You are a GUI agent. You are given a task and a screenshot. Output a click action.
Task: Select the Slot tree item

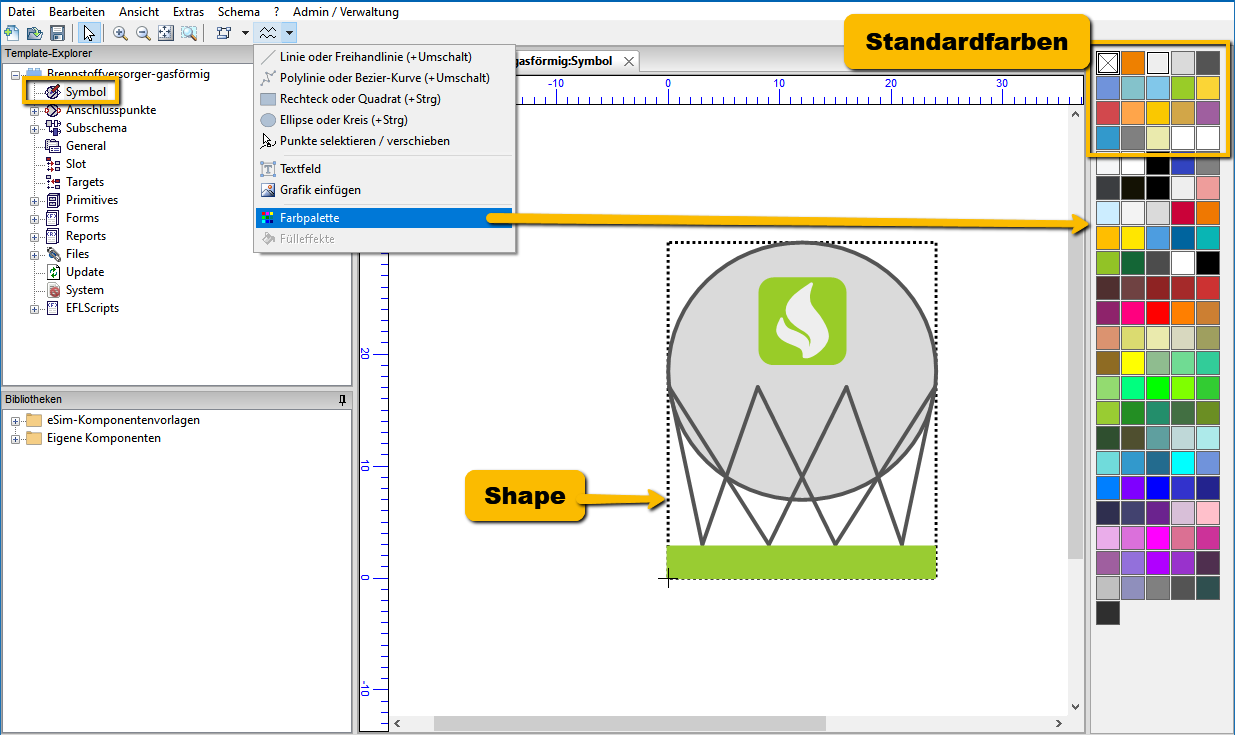click(76, 164)
